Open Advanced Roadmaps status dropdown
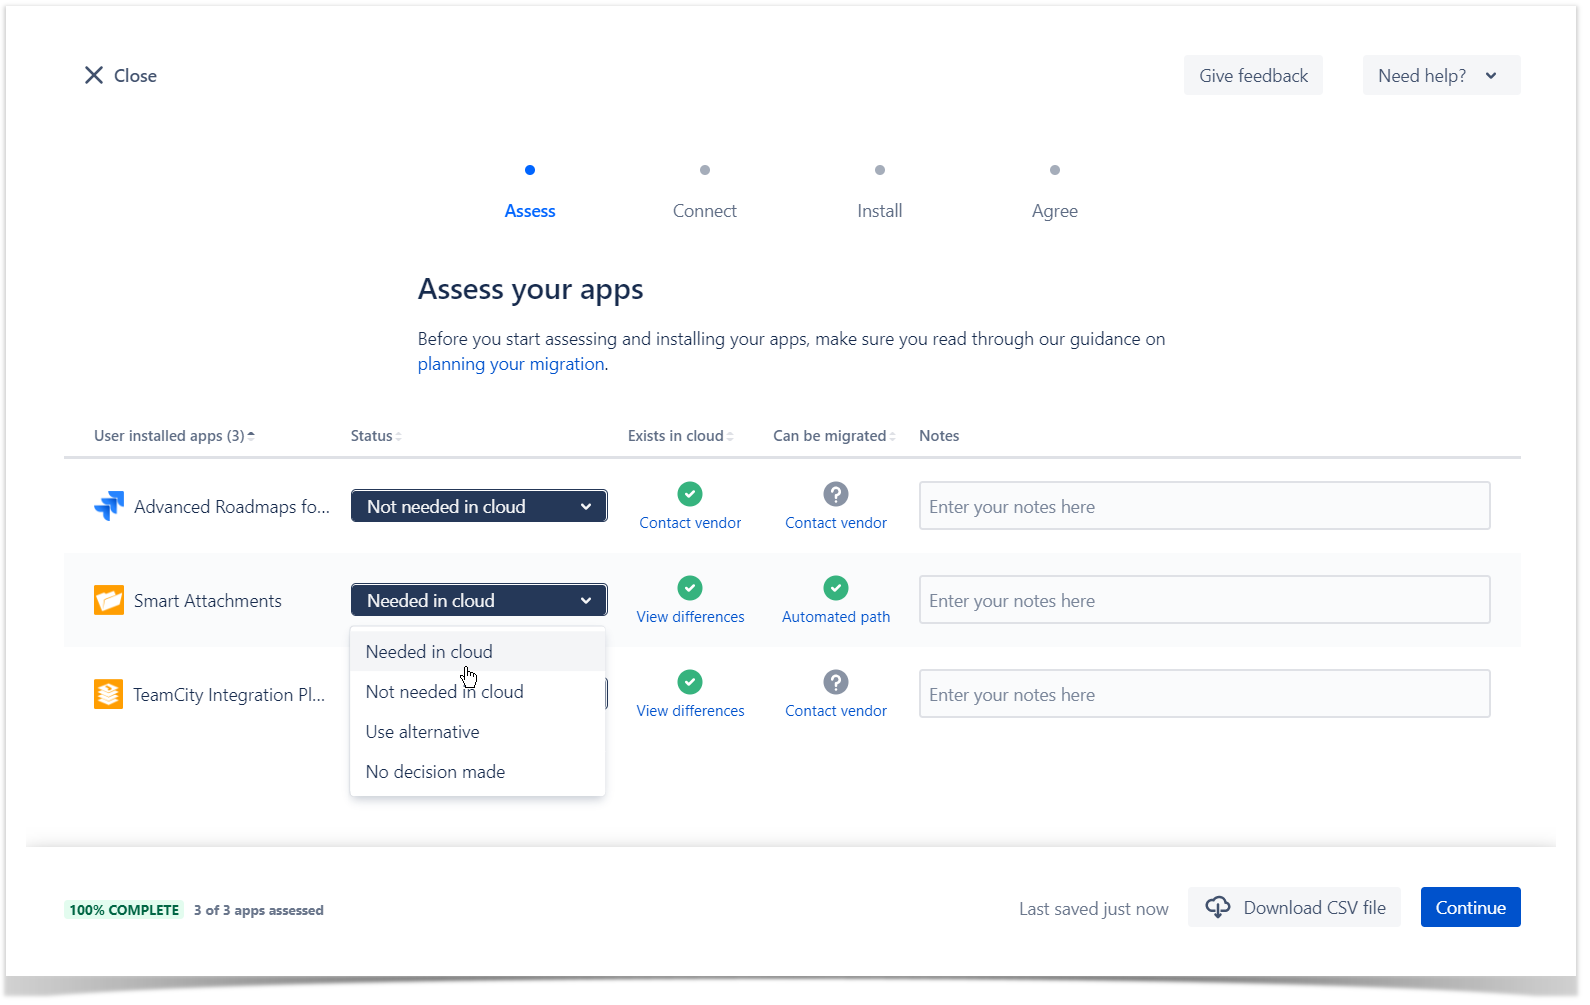 point(478,506)
